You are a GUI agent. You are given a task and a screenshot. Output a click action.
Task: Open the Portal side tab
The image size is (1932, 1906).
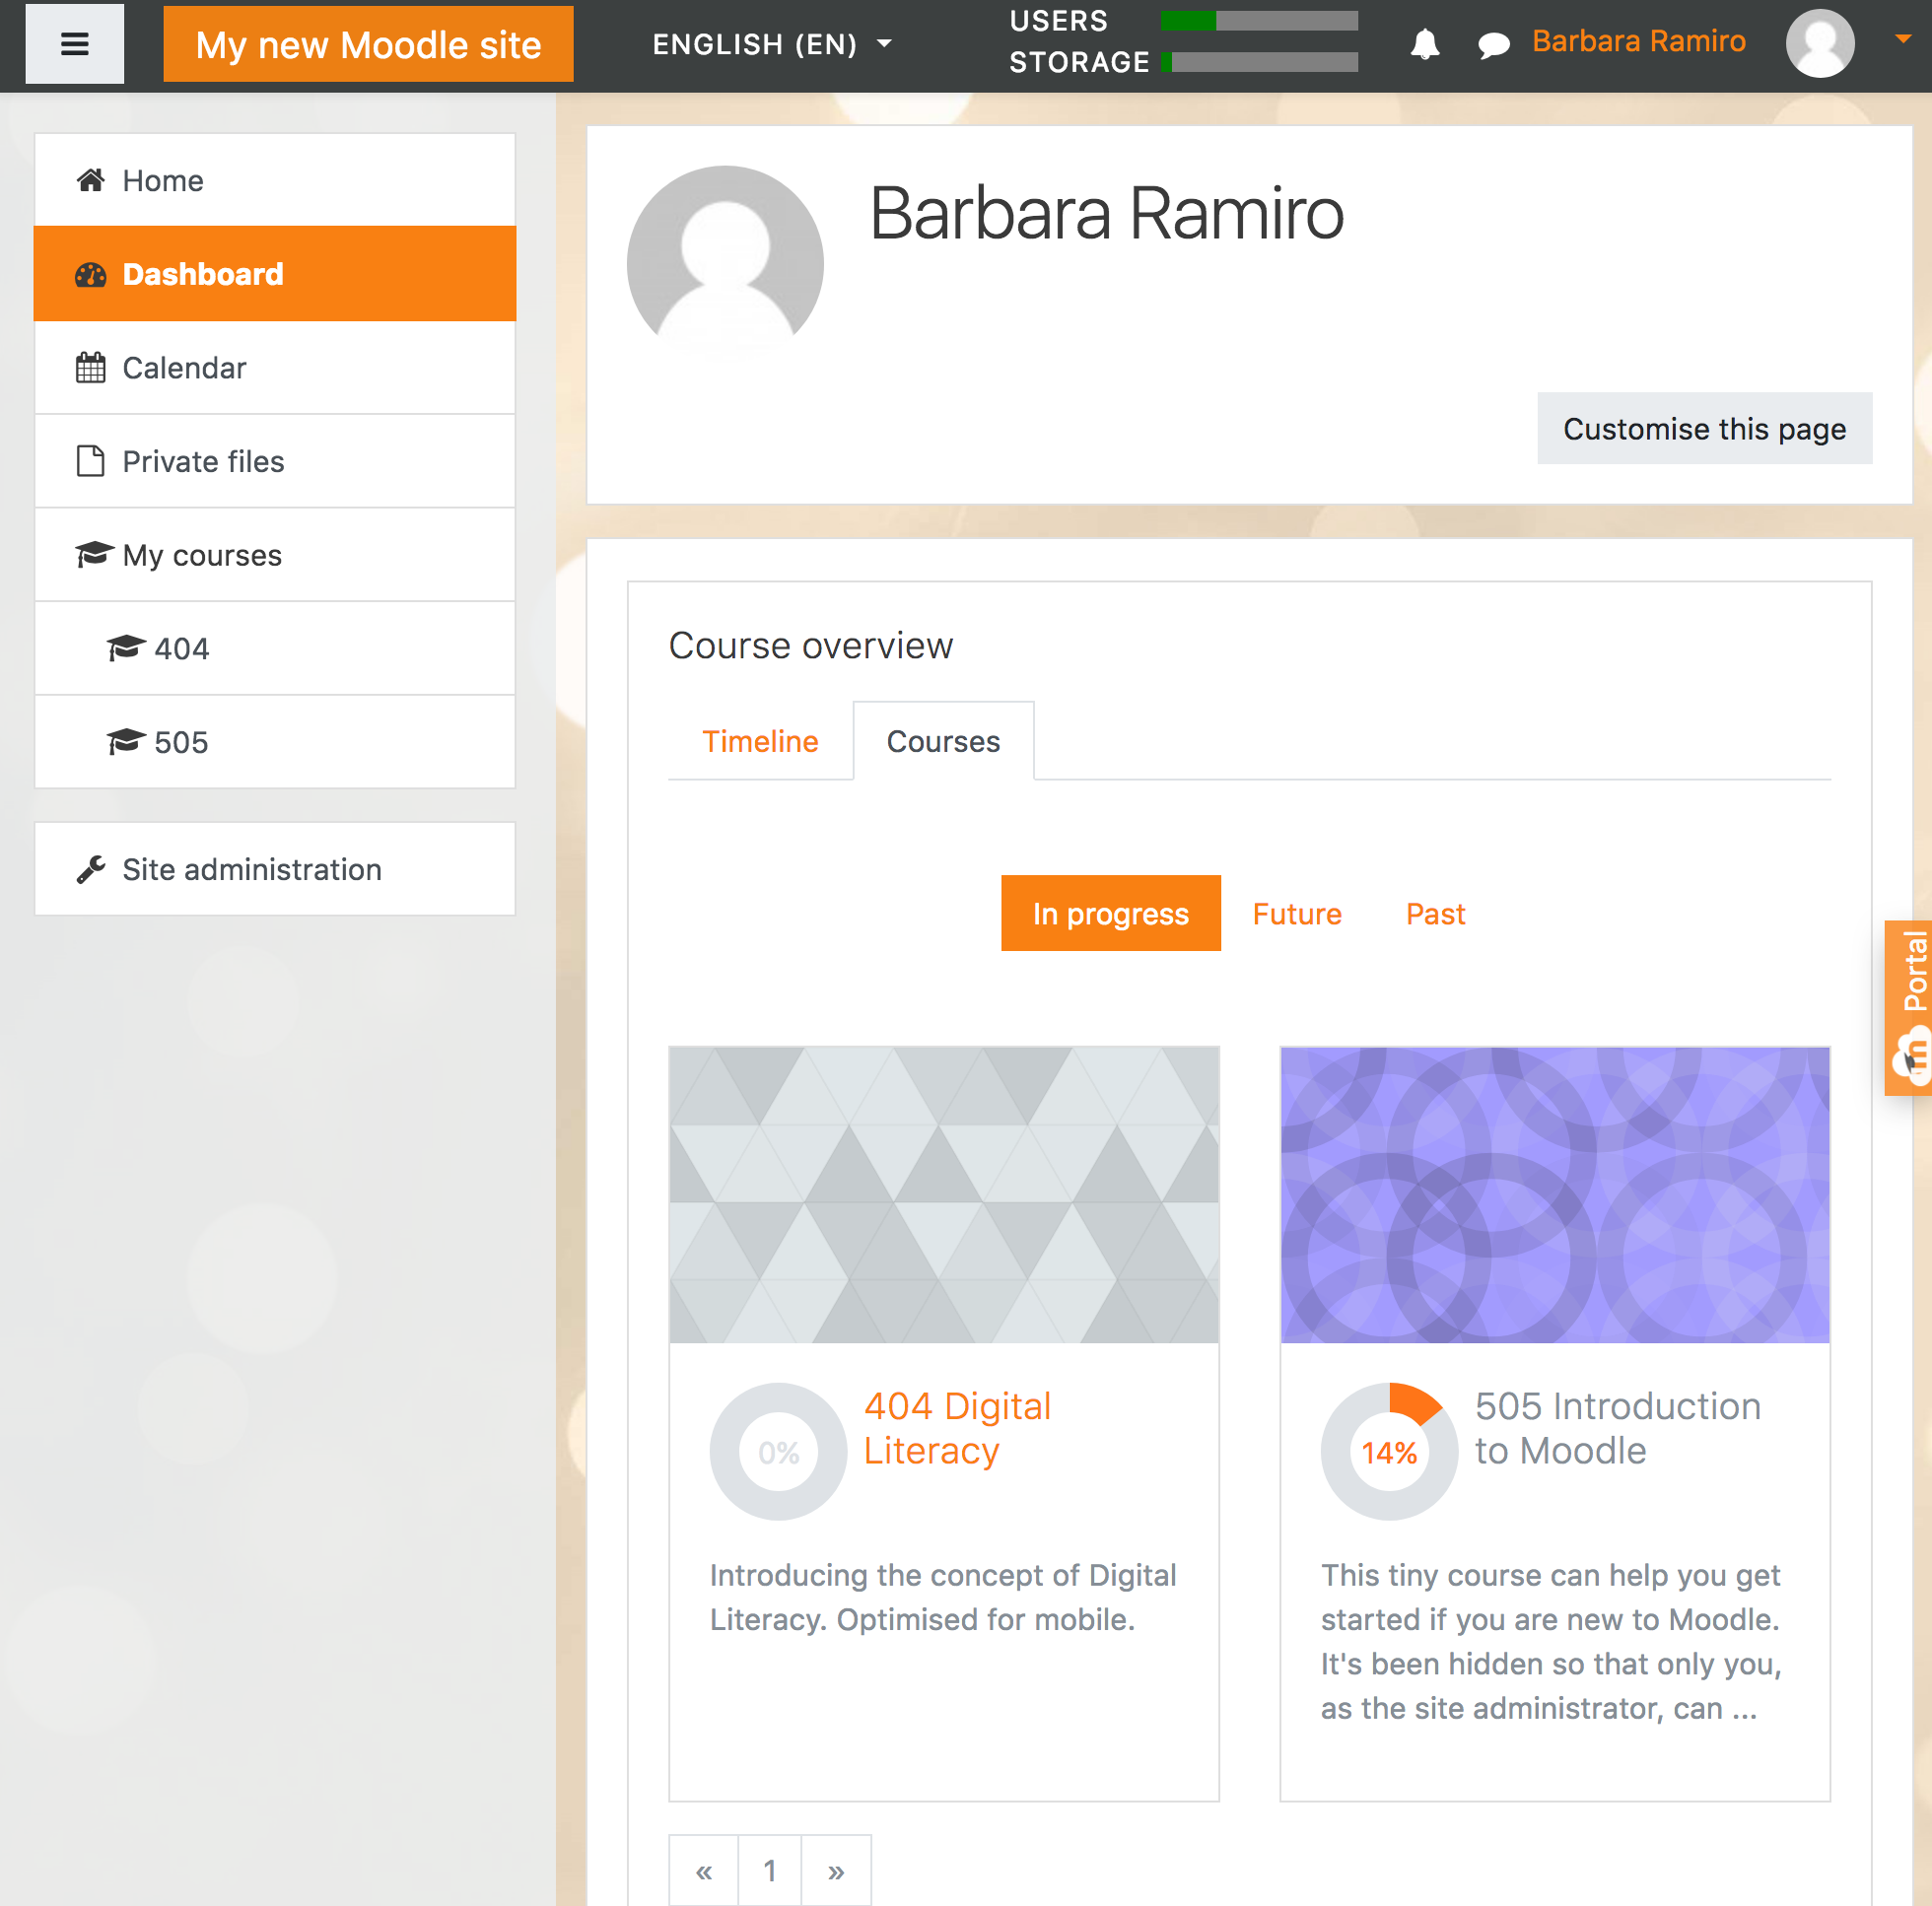1909,1007
